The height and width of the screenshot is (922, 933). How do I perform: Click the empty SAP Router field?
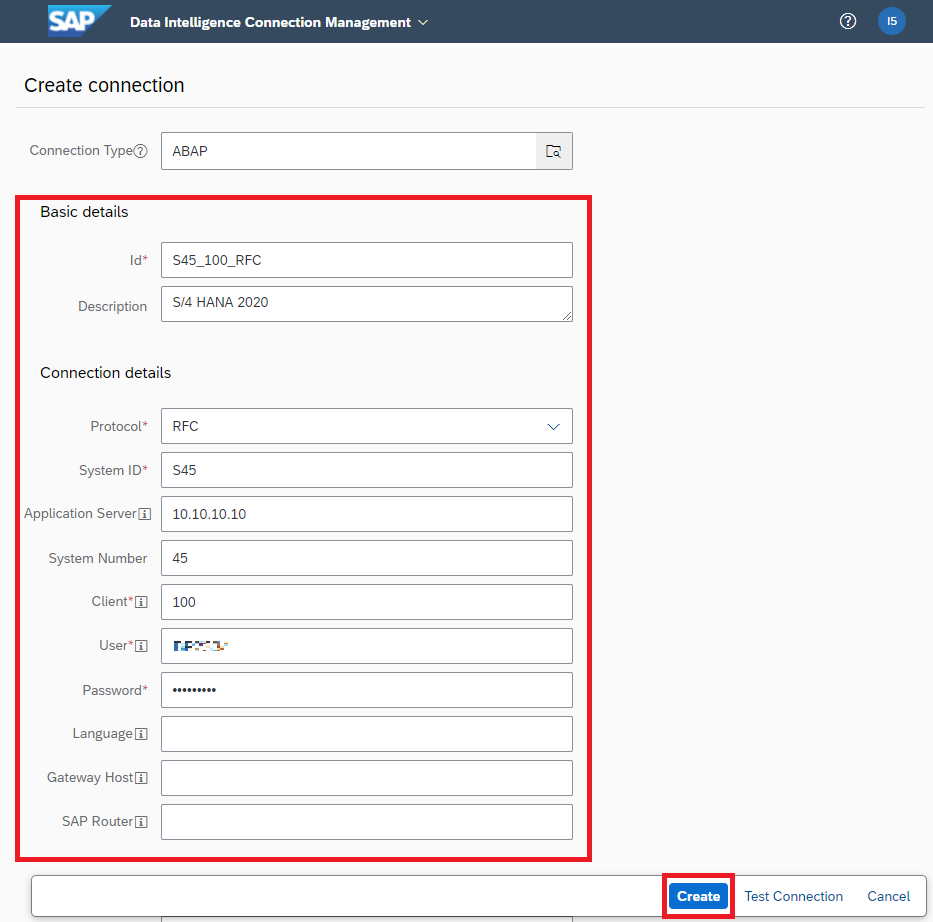click(366, 822)
